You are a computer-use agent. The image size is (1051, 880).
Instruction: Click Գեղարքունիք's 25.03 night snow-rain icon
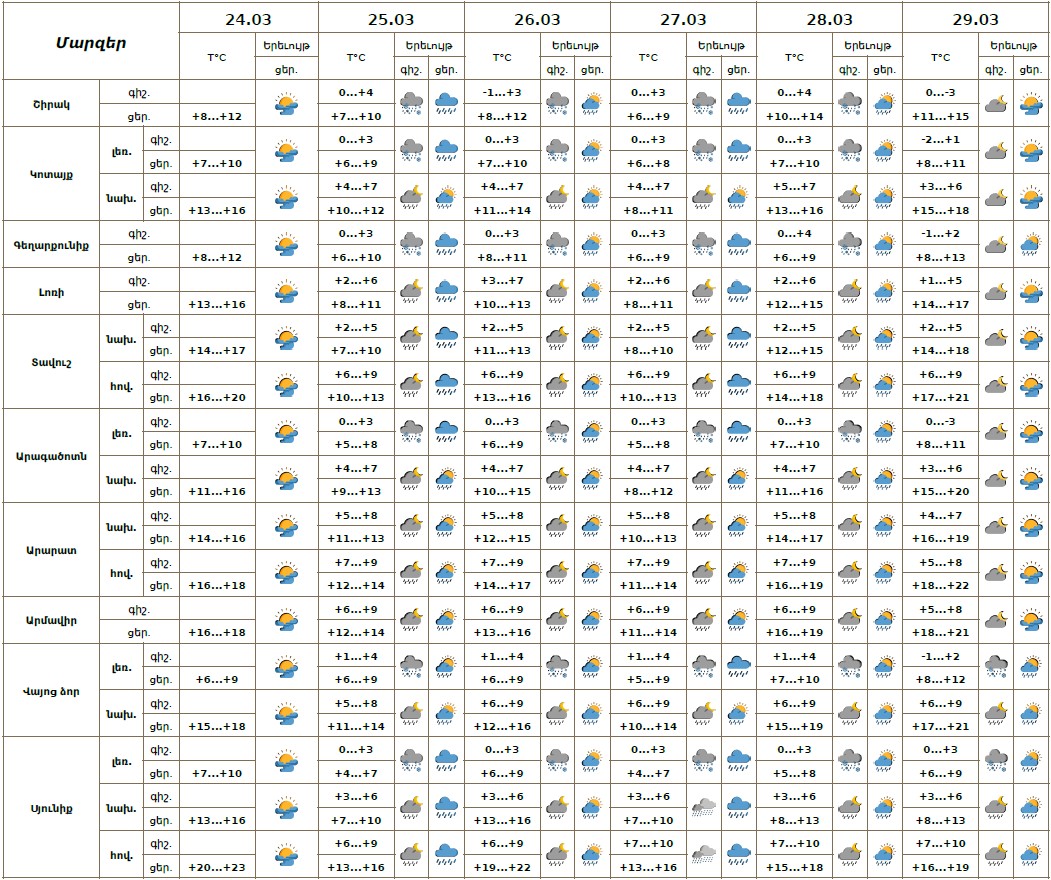(x=411, y=245)
